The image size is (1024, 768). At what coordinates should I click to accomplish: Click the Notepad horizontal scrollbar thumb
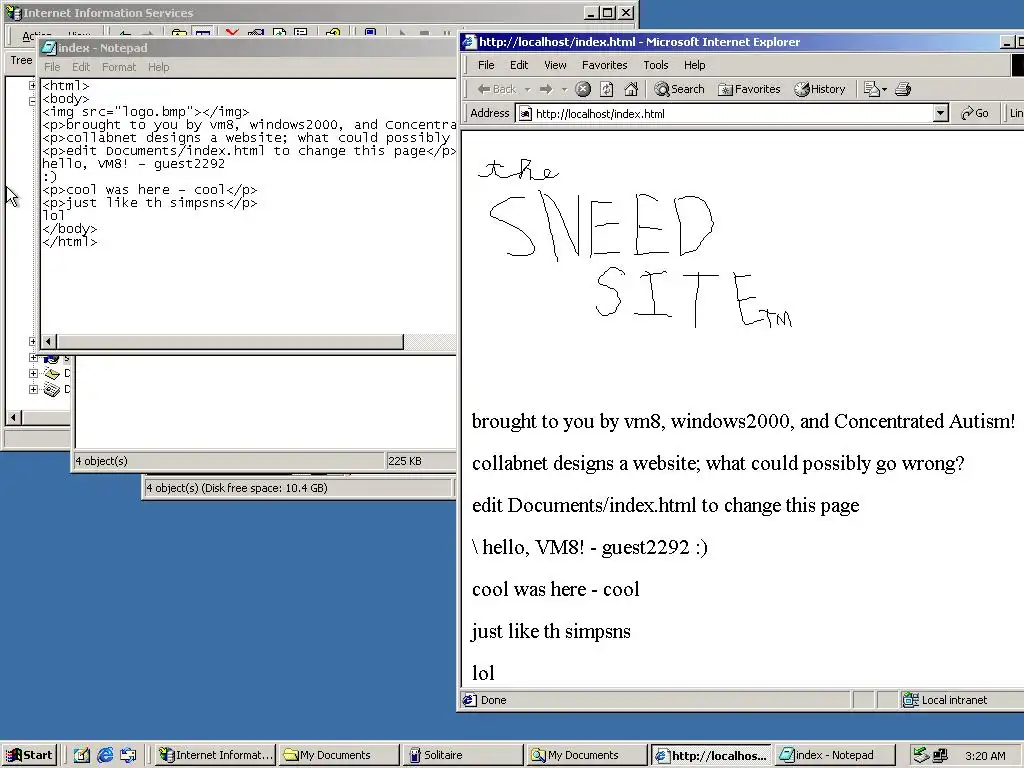230,342
